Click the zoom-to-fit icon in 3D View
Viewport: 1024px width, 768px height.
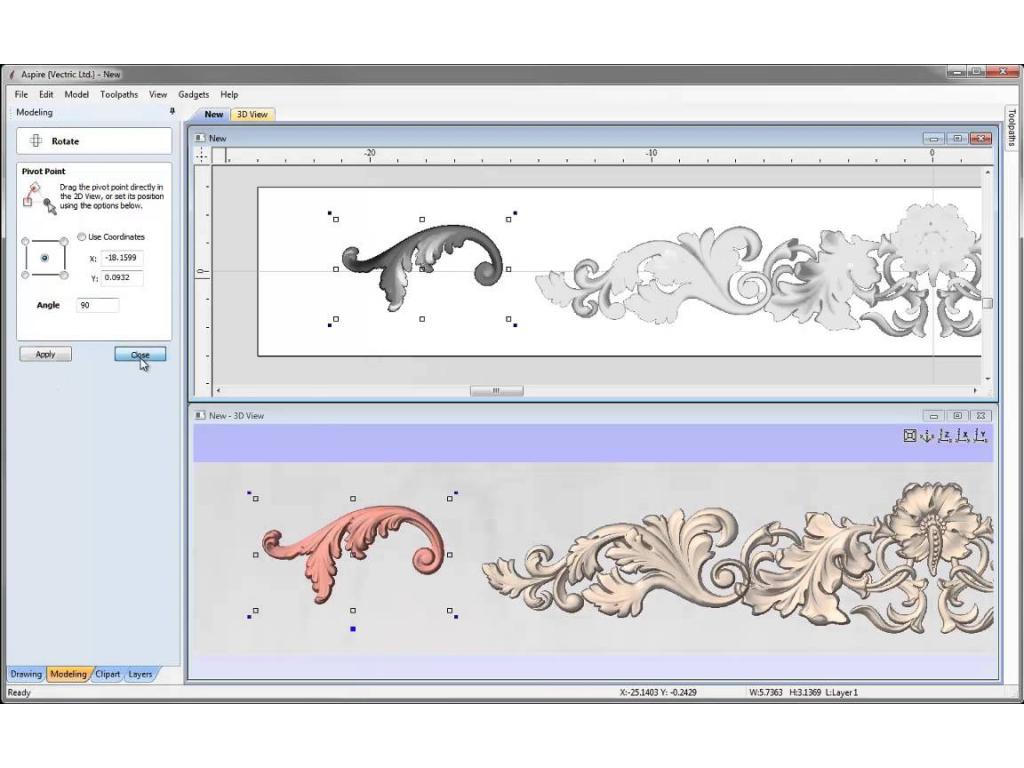910,435
